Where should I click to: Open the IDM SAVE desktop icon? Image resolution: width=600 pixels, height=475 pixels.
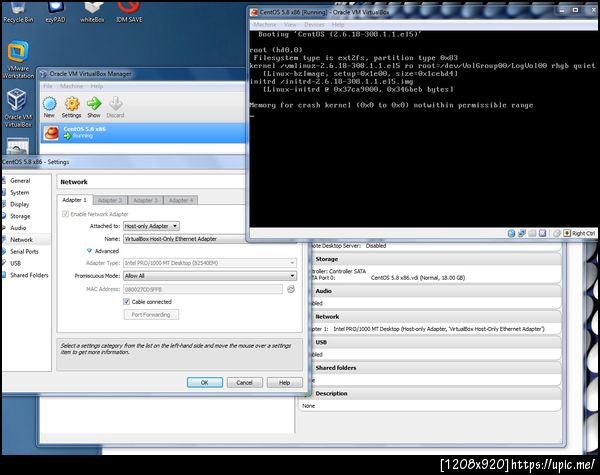[x=129, y=12]
